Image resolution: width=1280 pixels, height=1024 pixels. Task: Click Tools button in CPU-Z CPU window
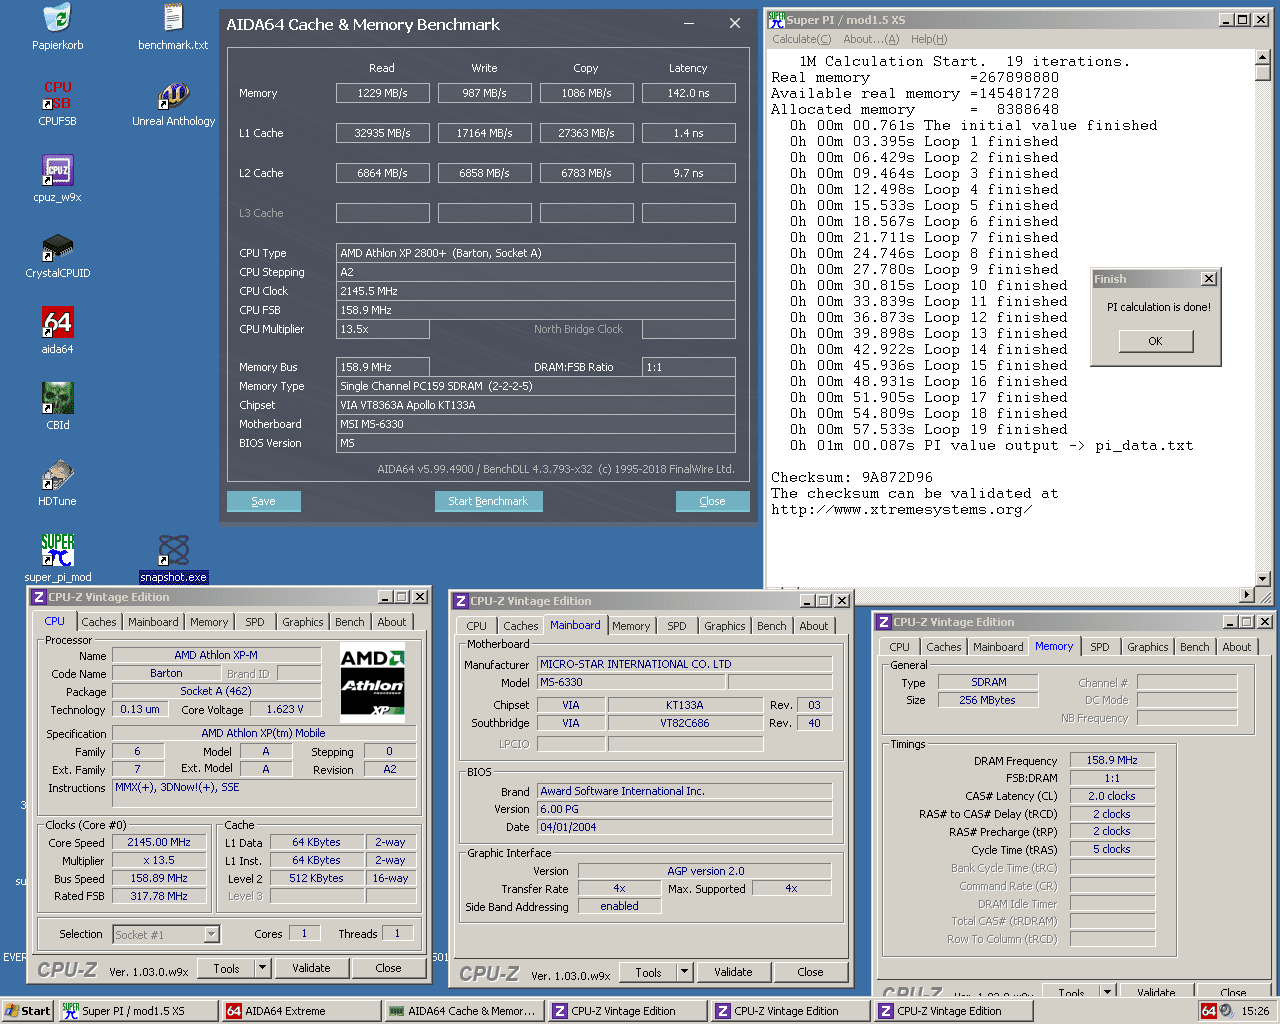(227, 968)
